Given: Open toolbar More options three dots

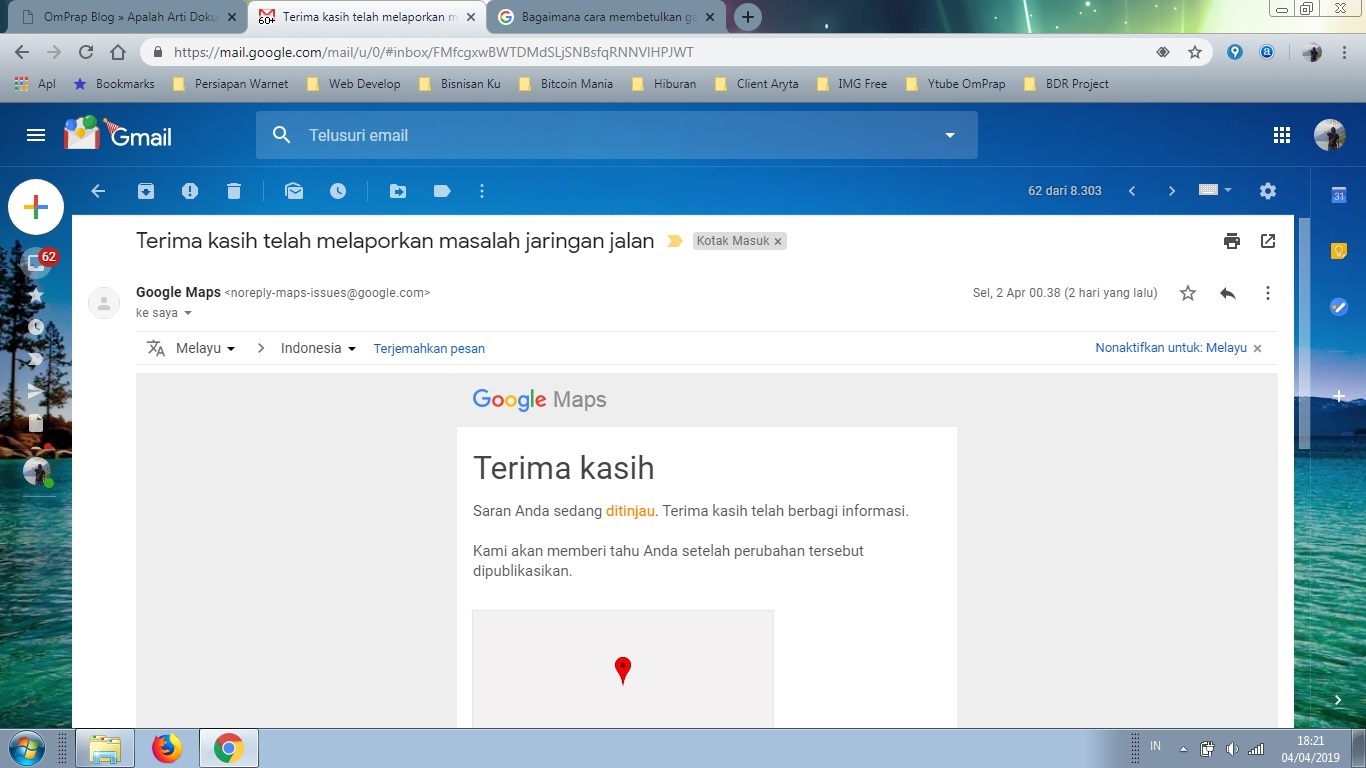Looking at the screenshot, I should coord(482,191).
